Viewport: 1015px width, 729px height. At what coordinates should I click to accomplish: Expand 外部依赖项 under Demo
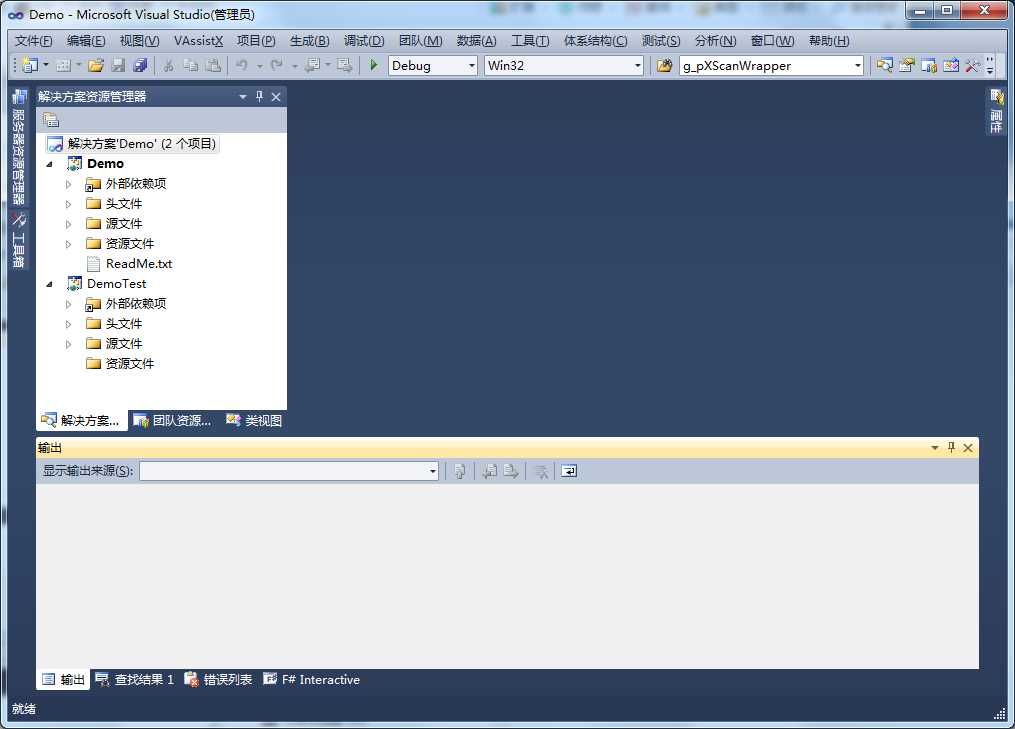[x=68, y=185]
